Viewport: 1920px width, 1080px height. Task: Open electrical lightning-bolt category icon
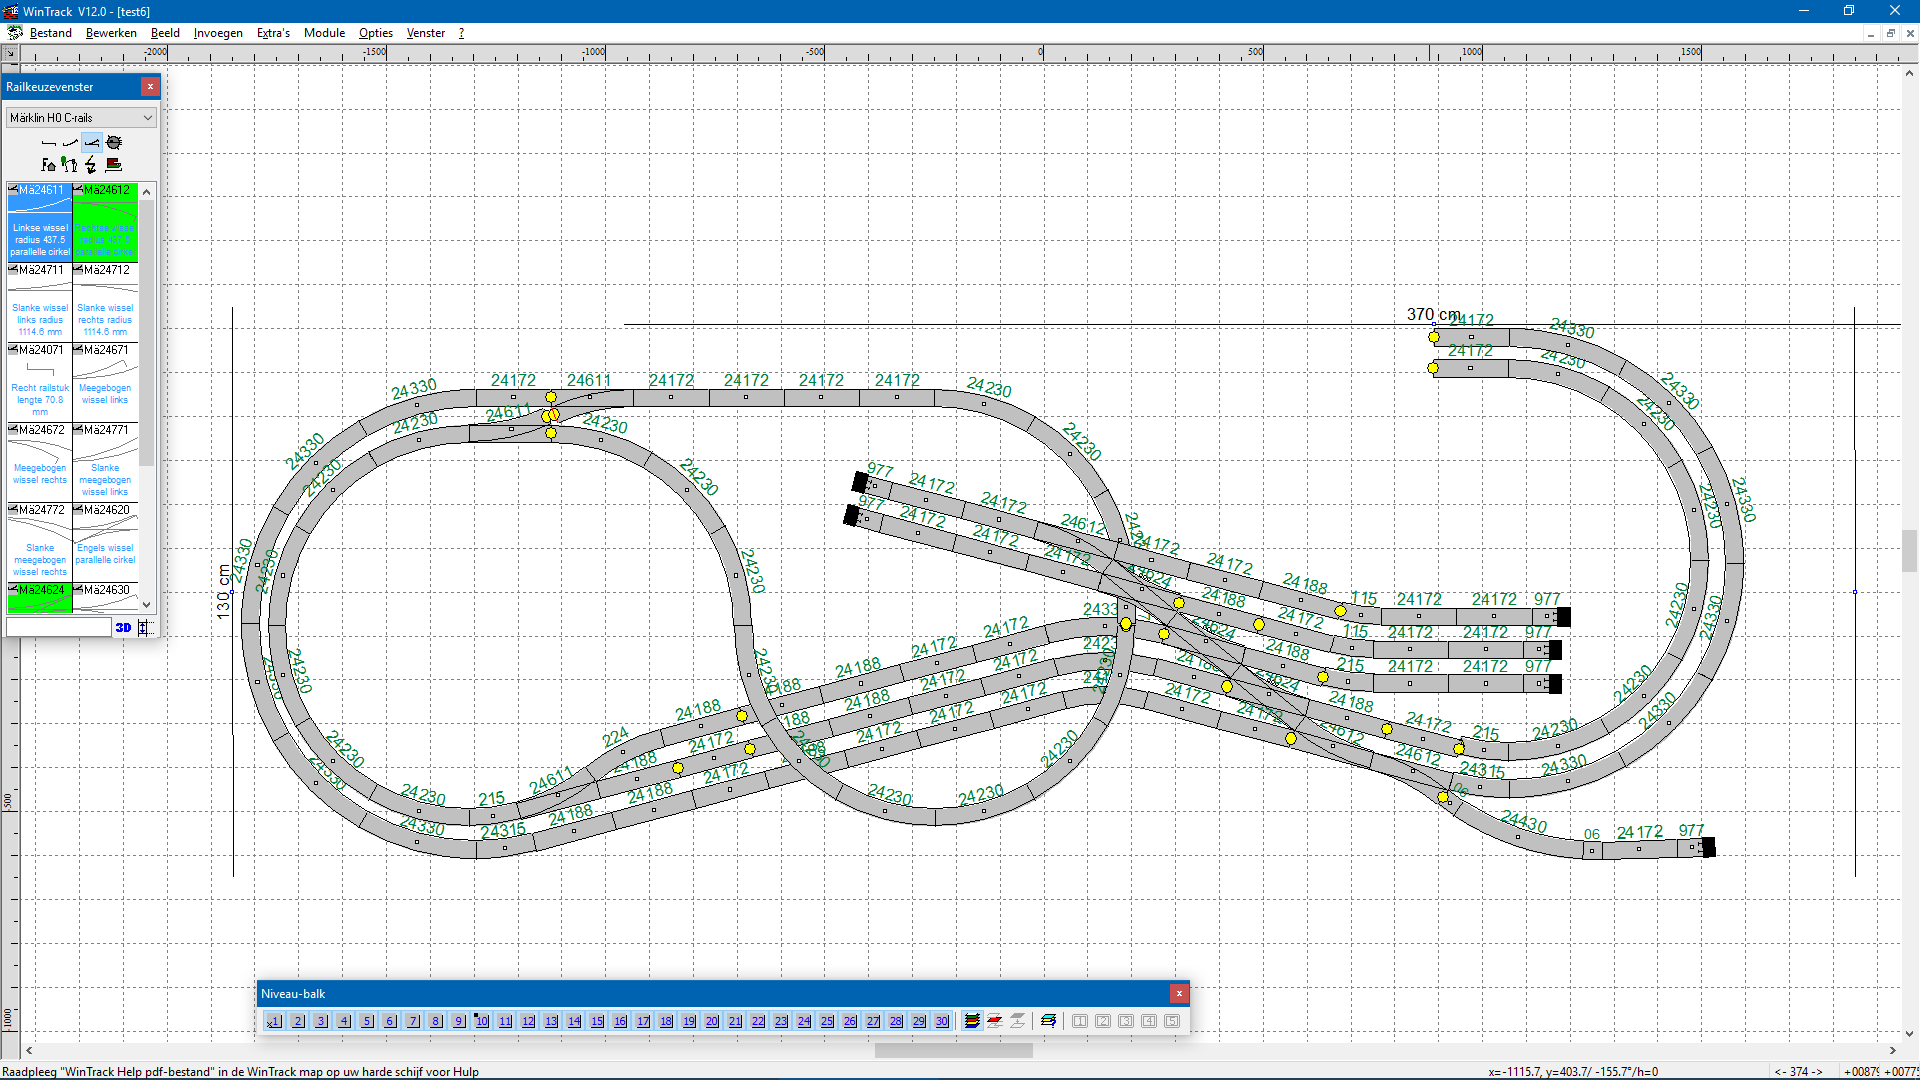92,165
